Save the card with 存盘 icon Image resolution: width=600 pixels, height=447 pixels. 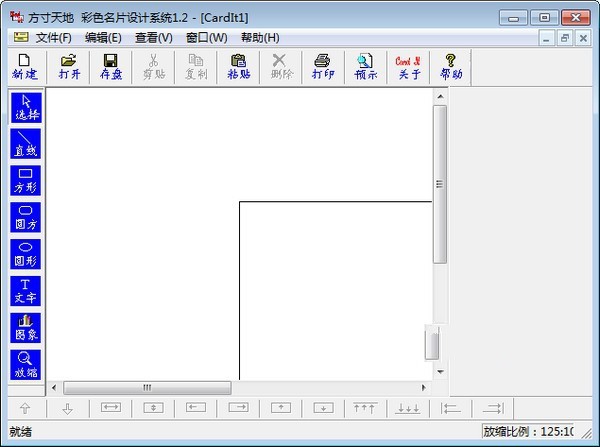(111, 67)
